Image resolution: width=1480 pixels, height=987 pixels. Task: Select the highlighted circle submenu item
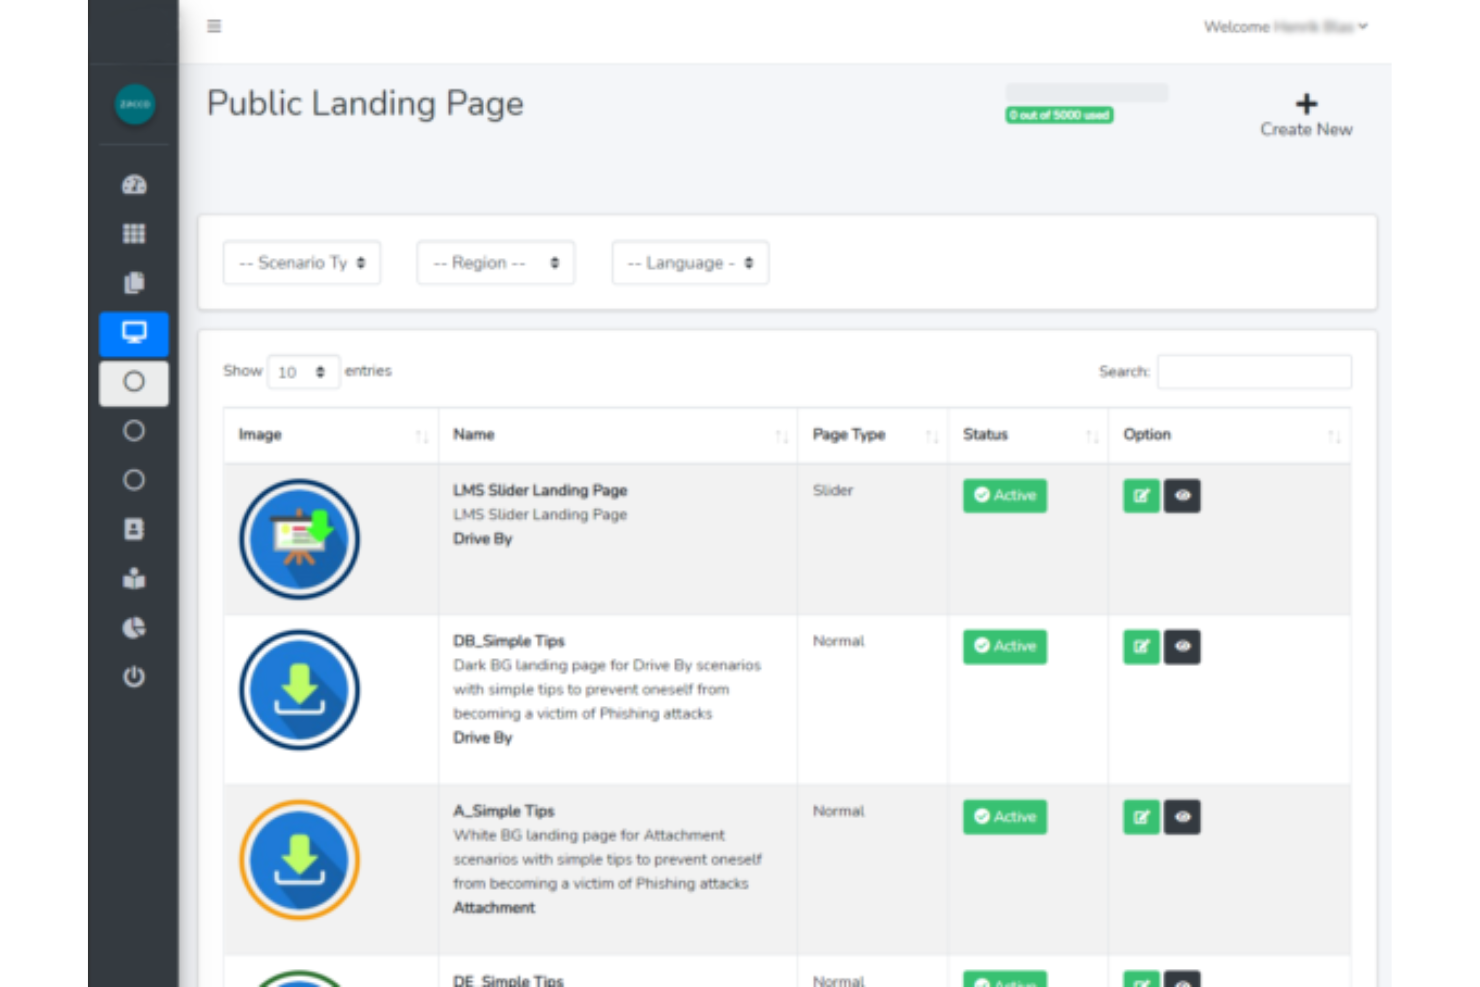134,382
